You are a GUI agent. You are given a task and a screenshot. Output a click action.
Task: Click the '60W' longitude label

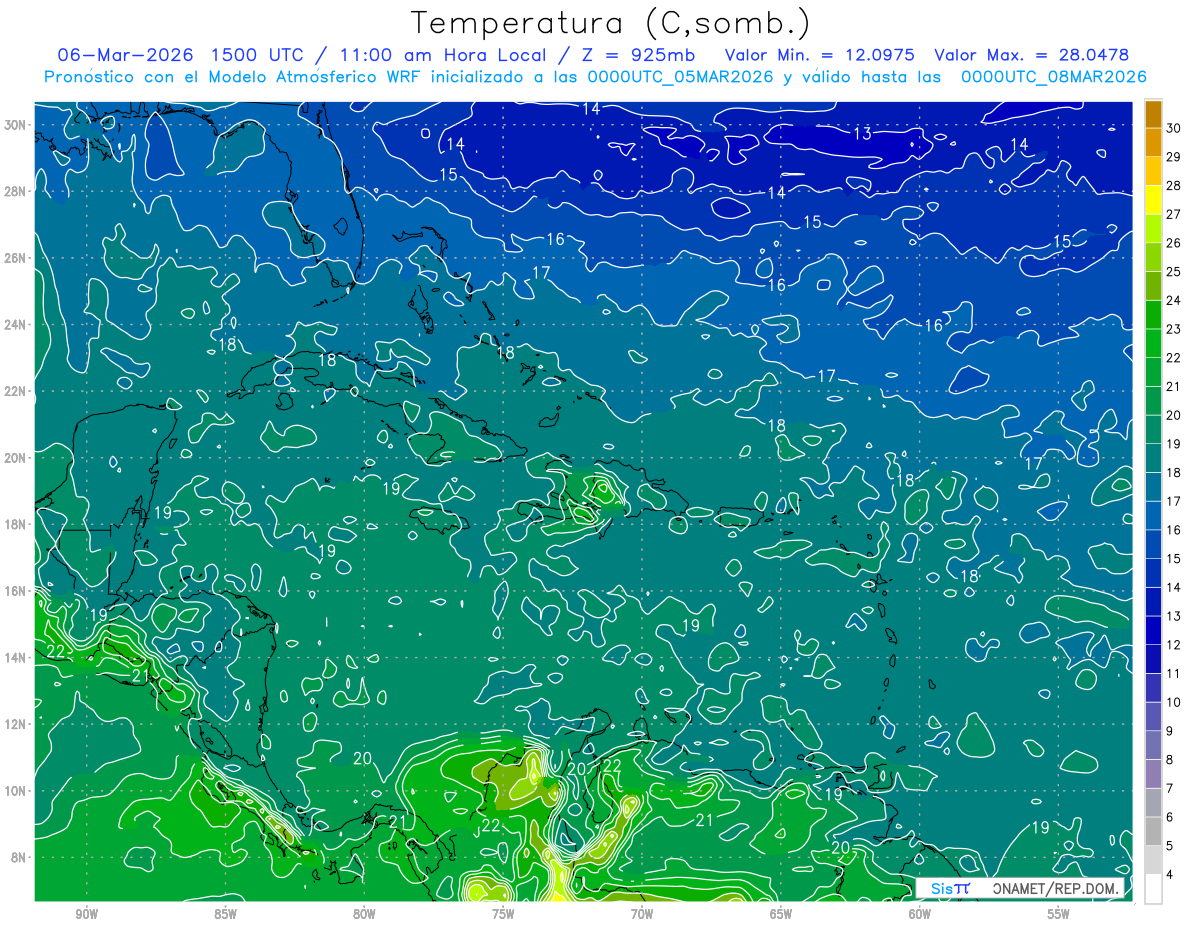point(920,914)
